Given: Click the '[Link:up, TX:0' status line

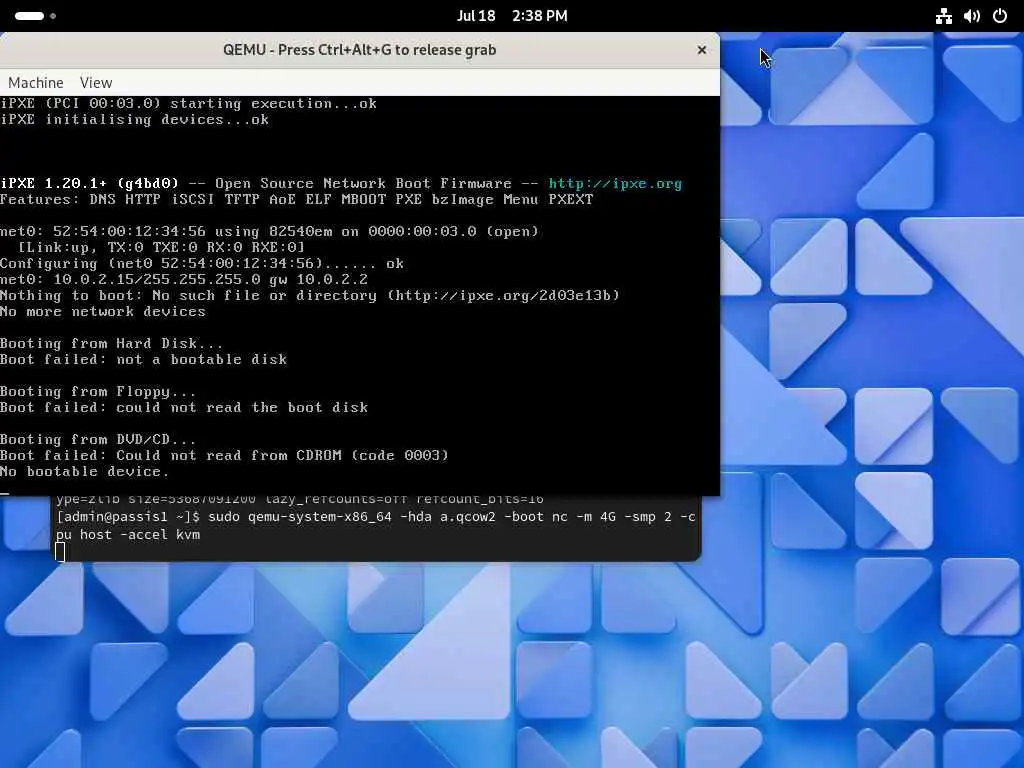Looking at the screenshot, I should point(161,248).
